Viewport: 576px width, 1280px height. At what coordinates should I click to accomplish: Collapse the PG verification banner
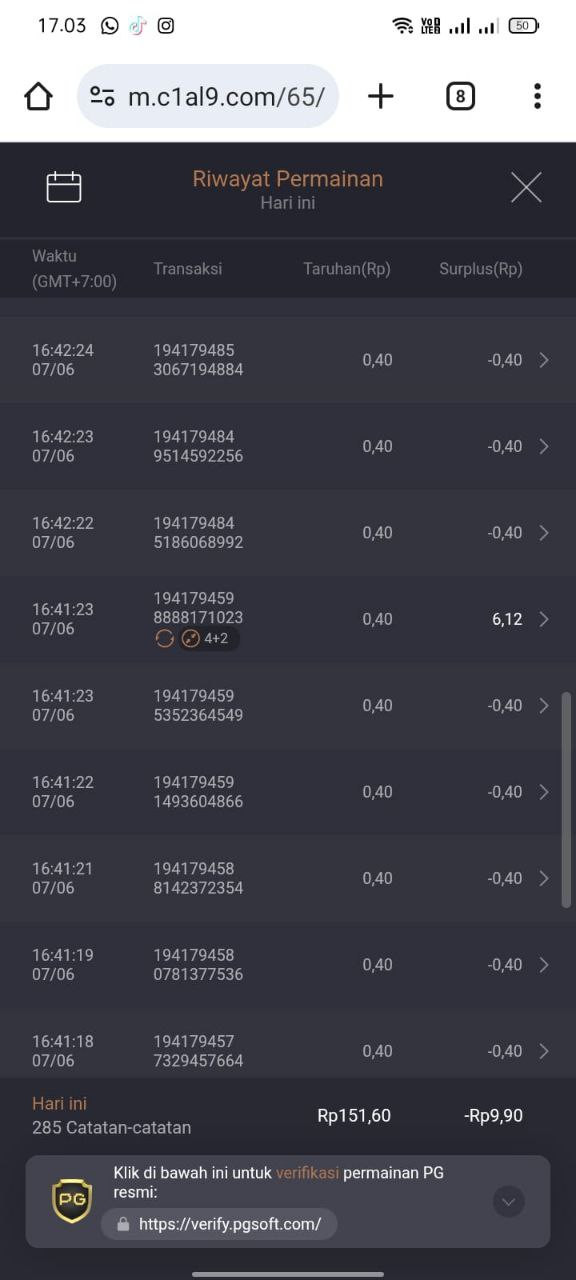[x=509, y=1201]
